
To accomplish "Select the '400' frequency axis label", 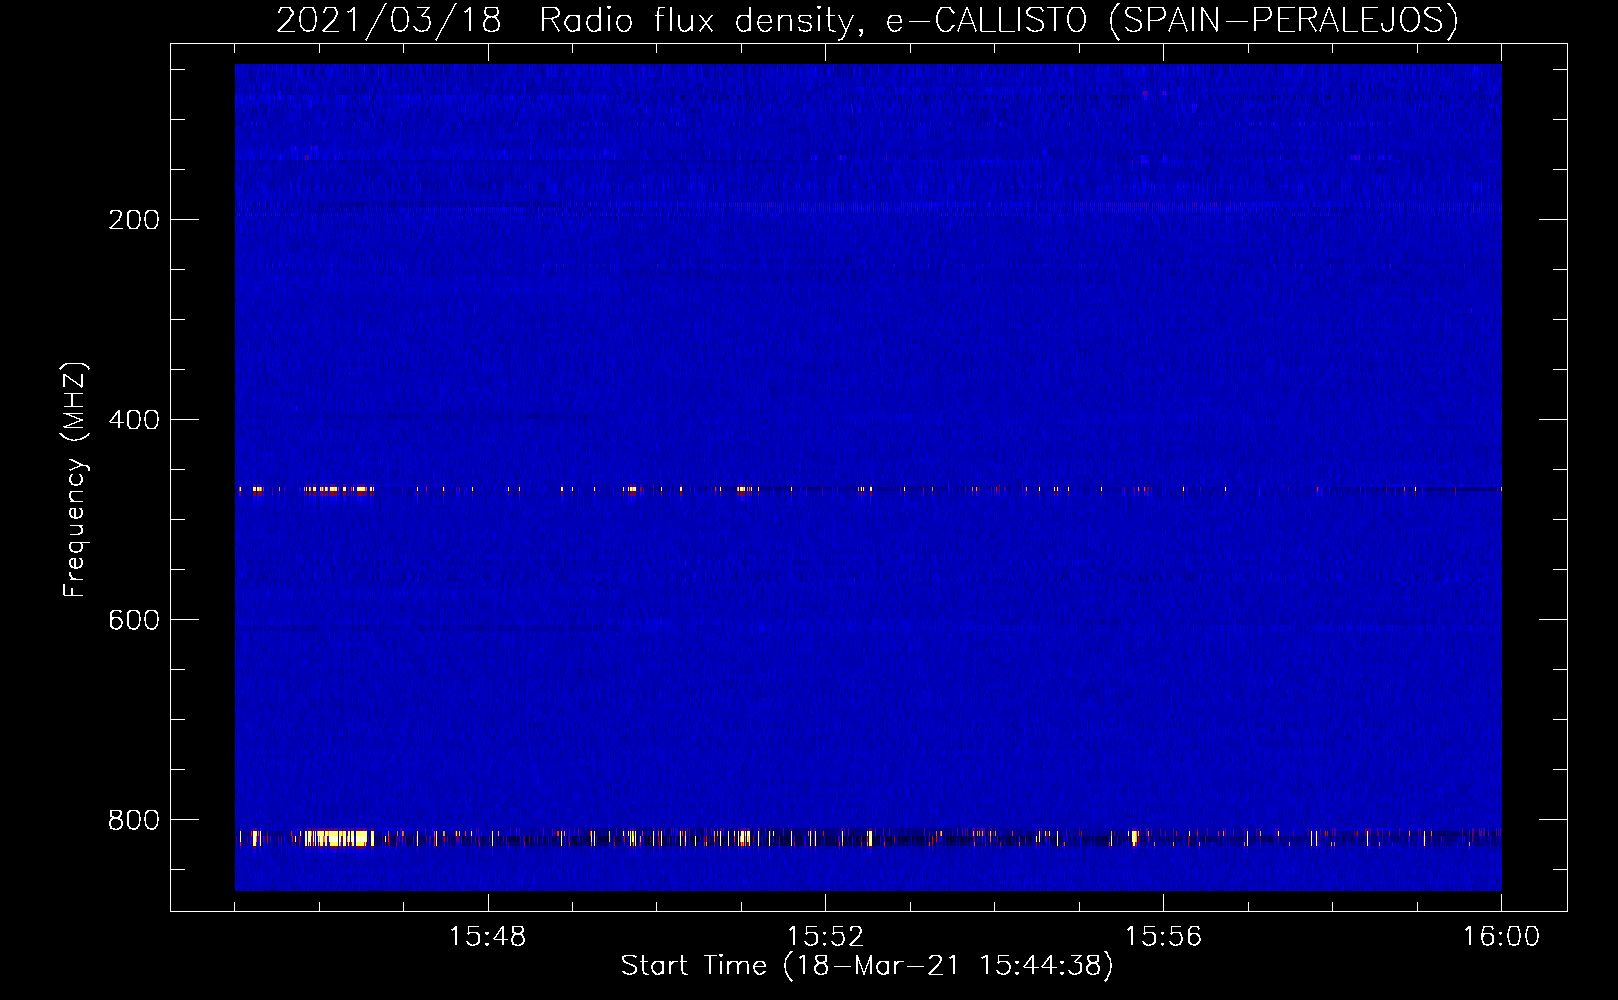I will [x=133, y=420].
